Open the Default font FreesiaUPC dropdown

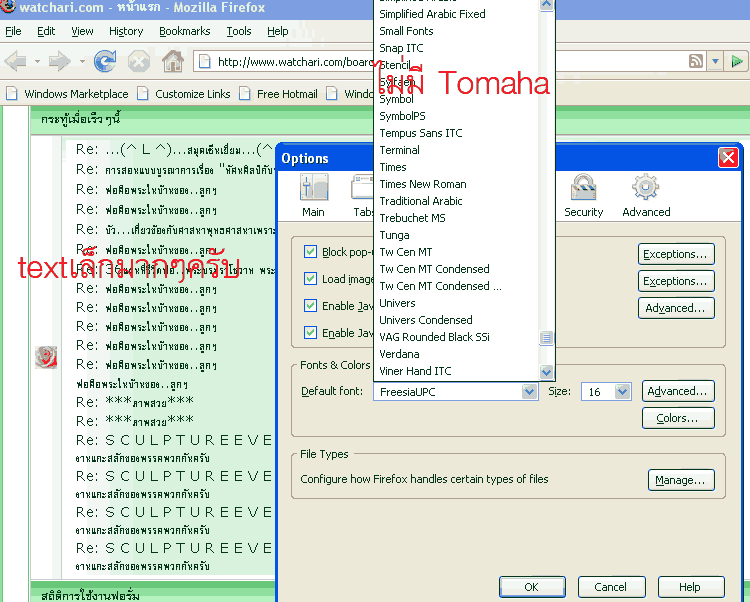click(456, 392)
